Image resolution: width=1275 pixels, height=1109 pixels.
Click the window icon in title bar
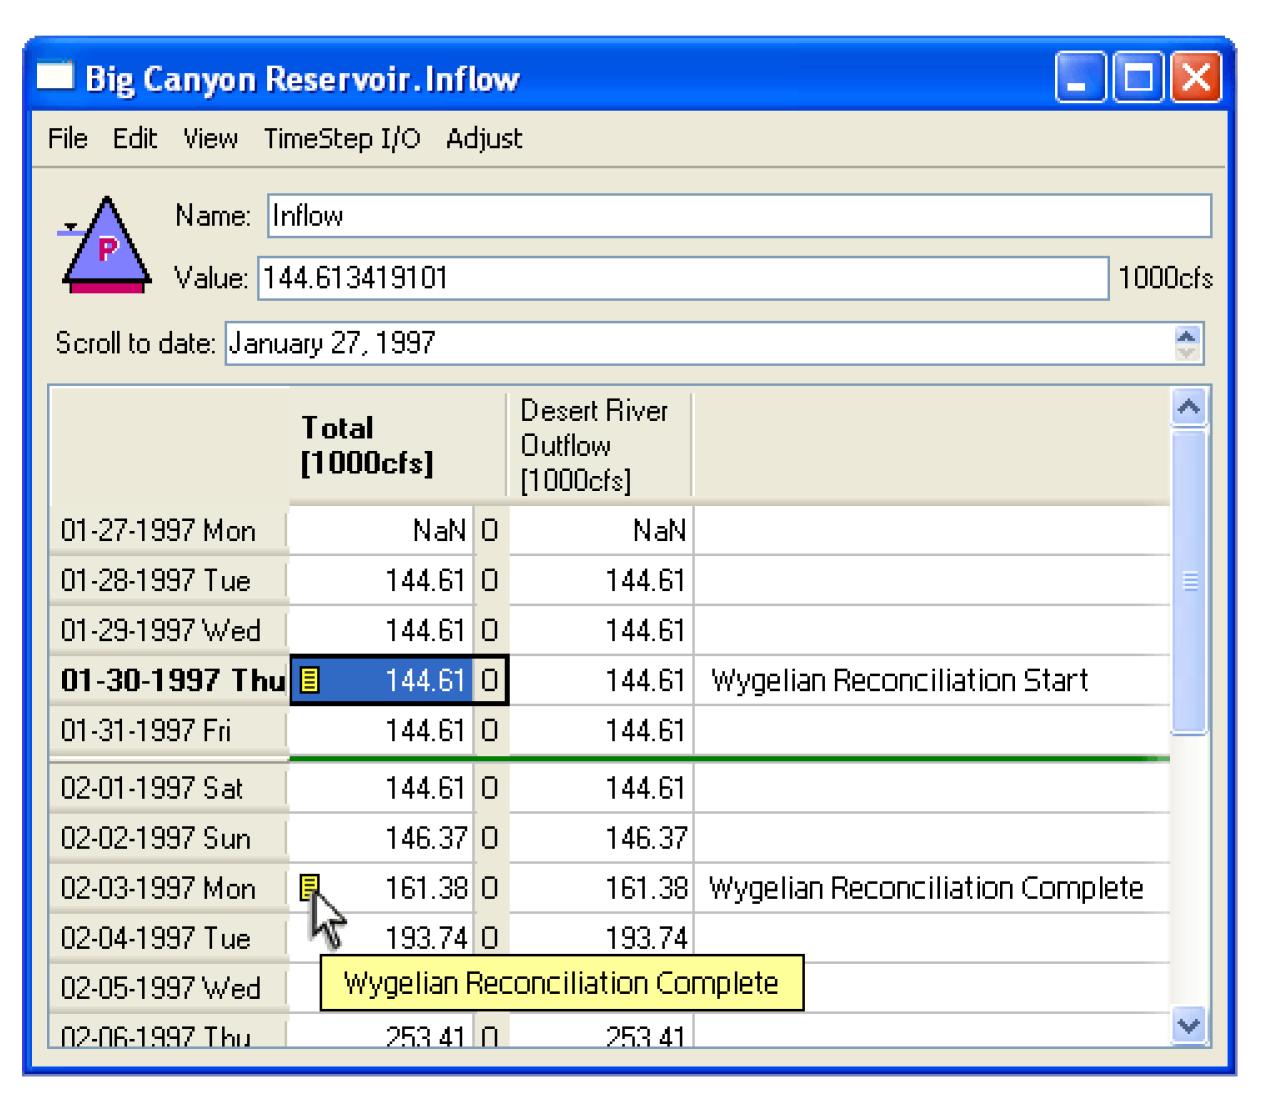click(55, 77)
